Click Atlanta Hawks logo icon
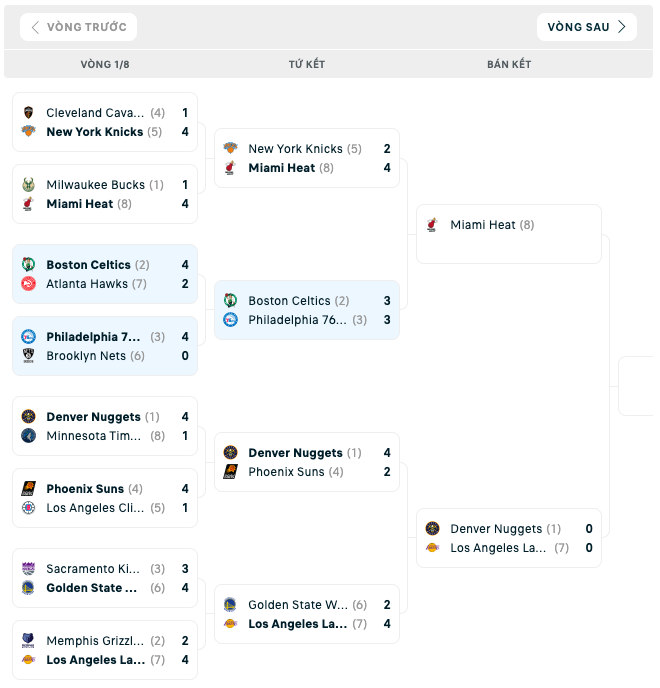 pyautogui.click(x=29, y=284)
